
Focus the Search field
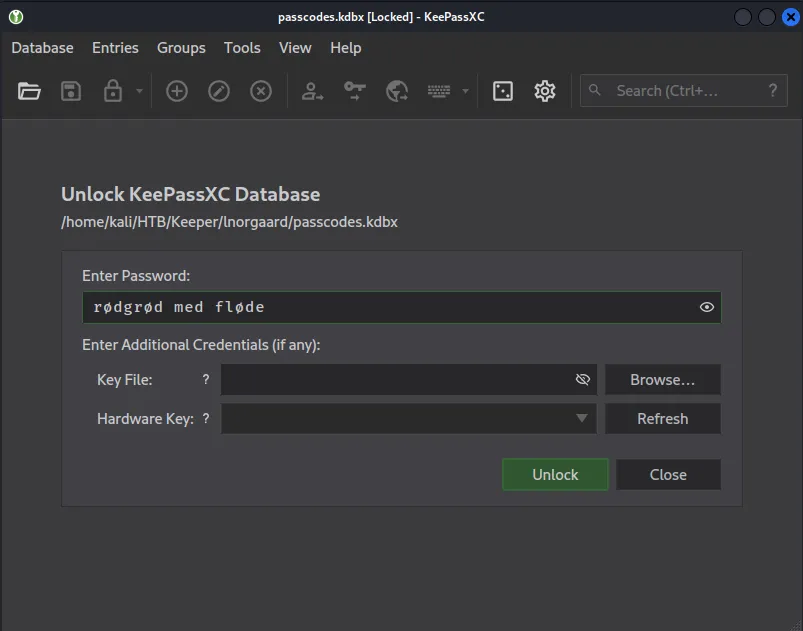pos(683,91)
